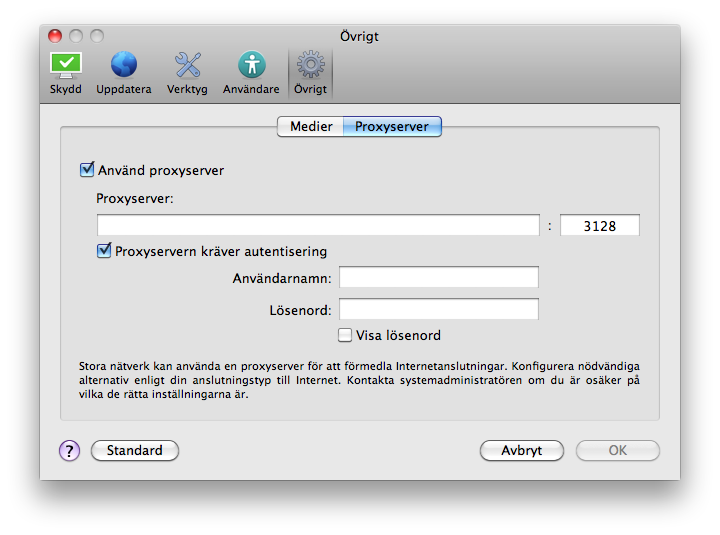Click the Proxyserver address field
Screen dimensions: 720x535
(318, 225)
